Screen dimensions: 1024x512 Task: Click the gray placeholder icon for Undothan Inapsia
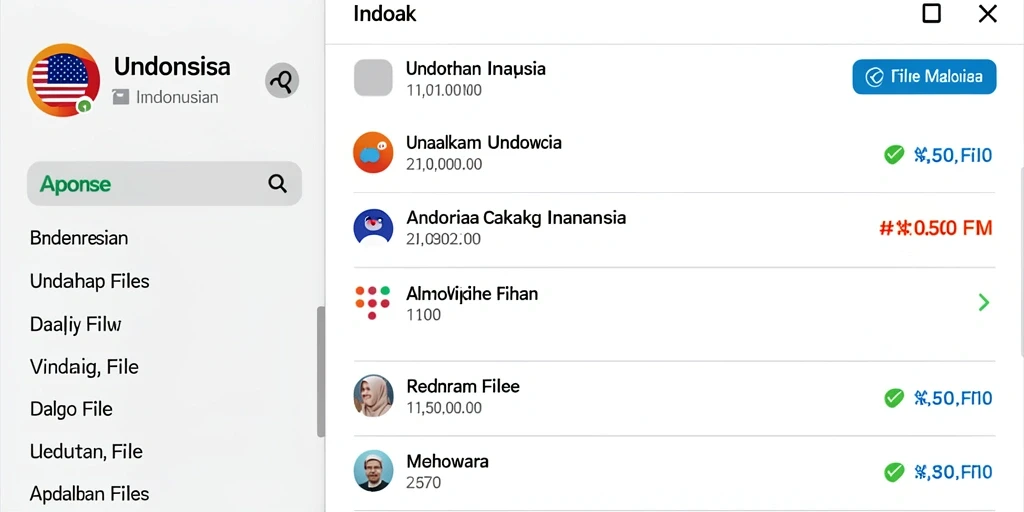[373, 78]
